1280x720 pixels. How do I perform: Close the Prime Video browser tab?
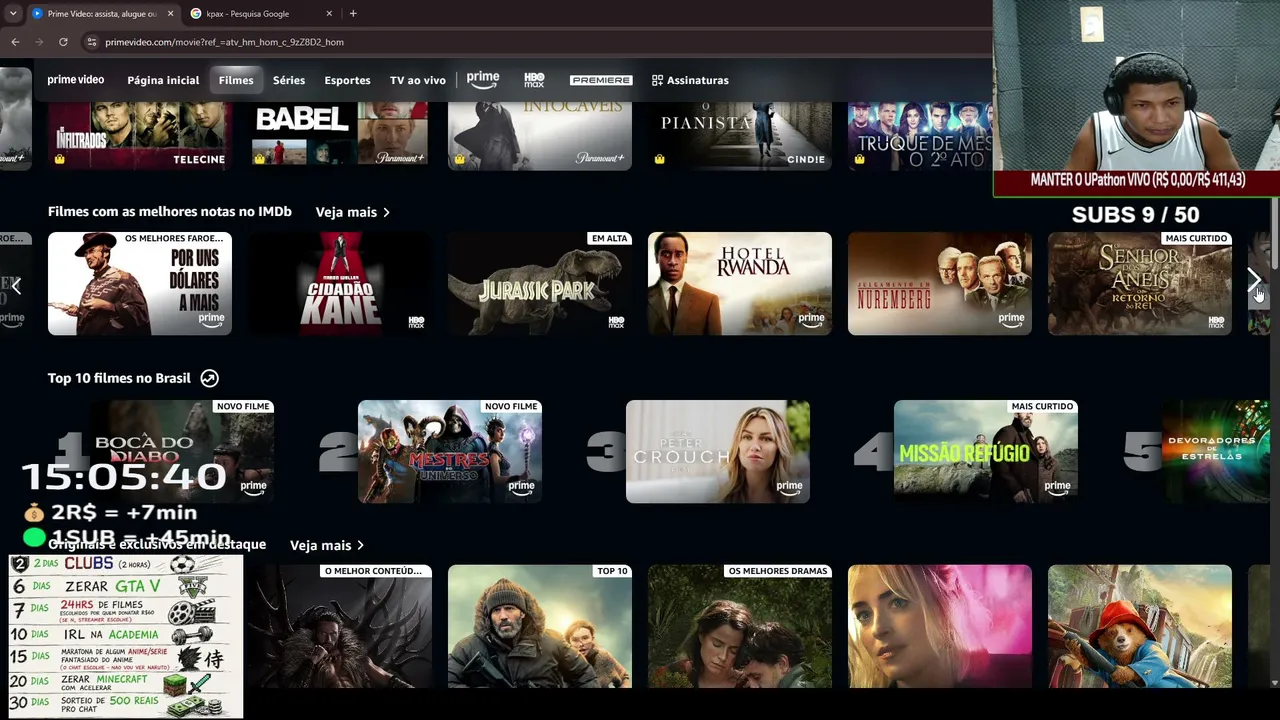click(x=170, y=14)
